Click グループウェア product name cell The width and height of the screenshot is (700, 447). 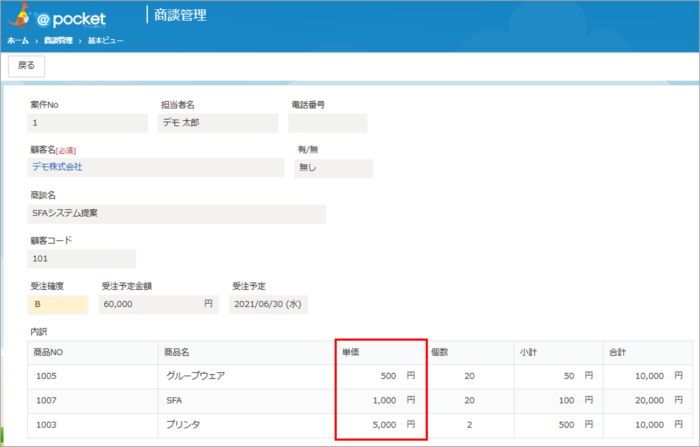(246, 376)
